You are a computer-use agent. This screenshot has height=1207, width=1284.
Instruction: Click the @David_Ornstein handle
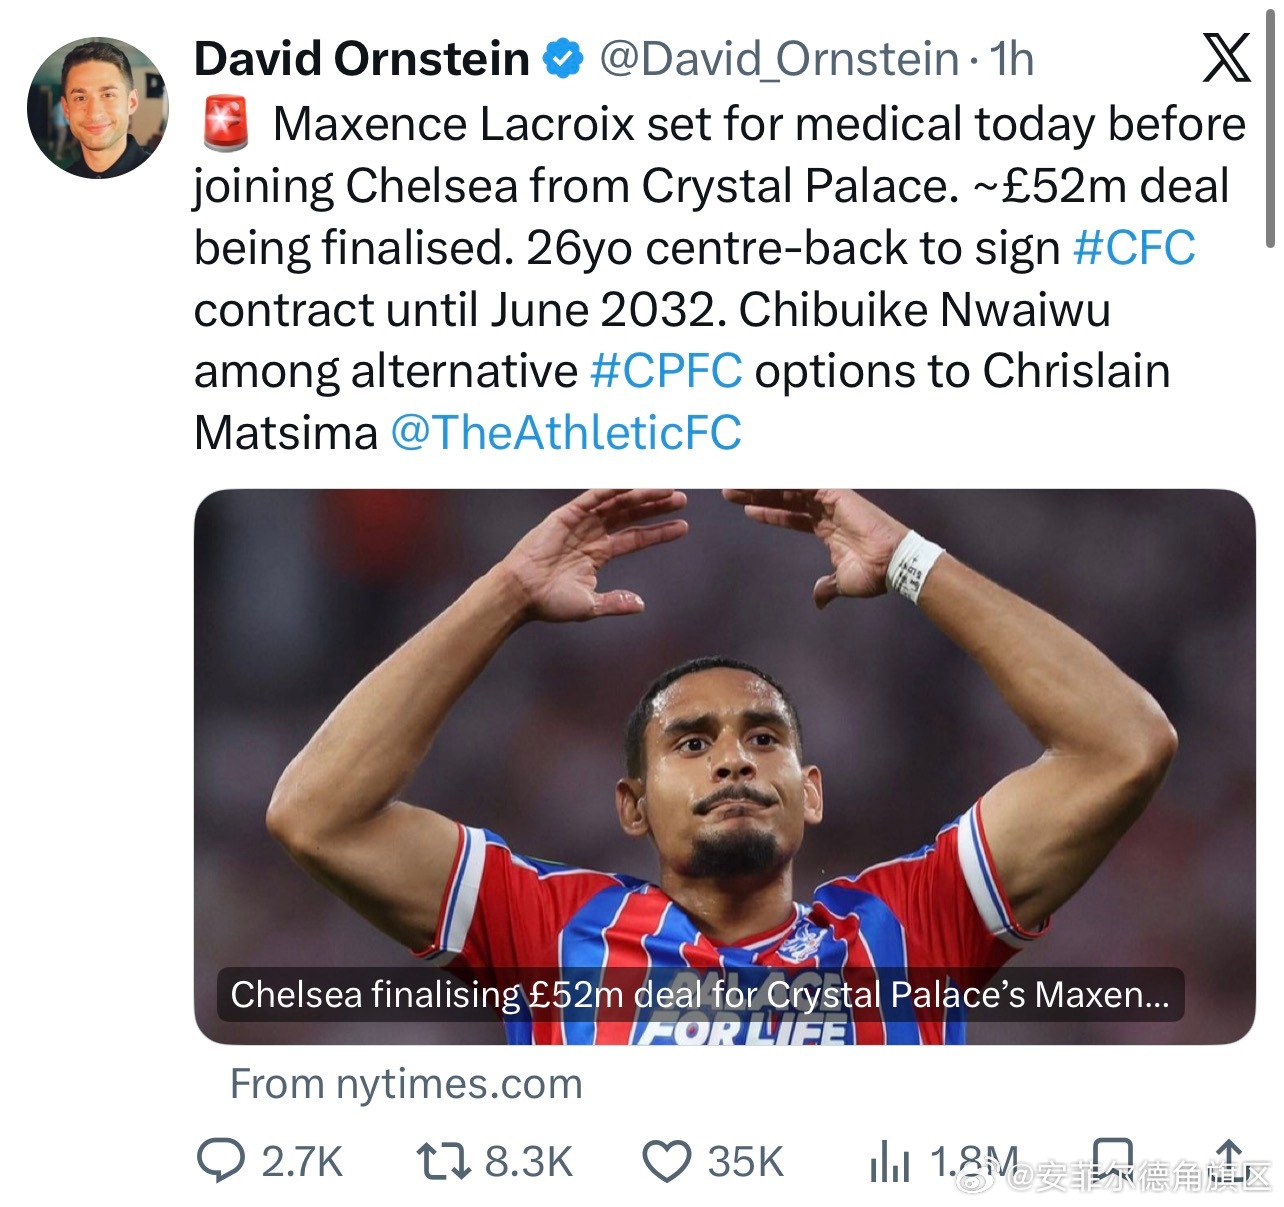(x=779, y=59)
